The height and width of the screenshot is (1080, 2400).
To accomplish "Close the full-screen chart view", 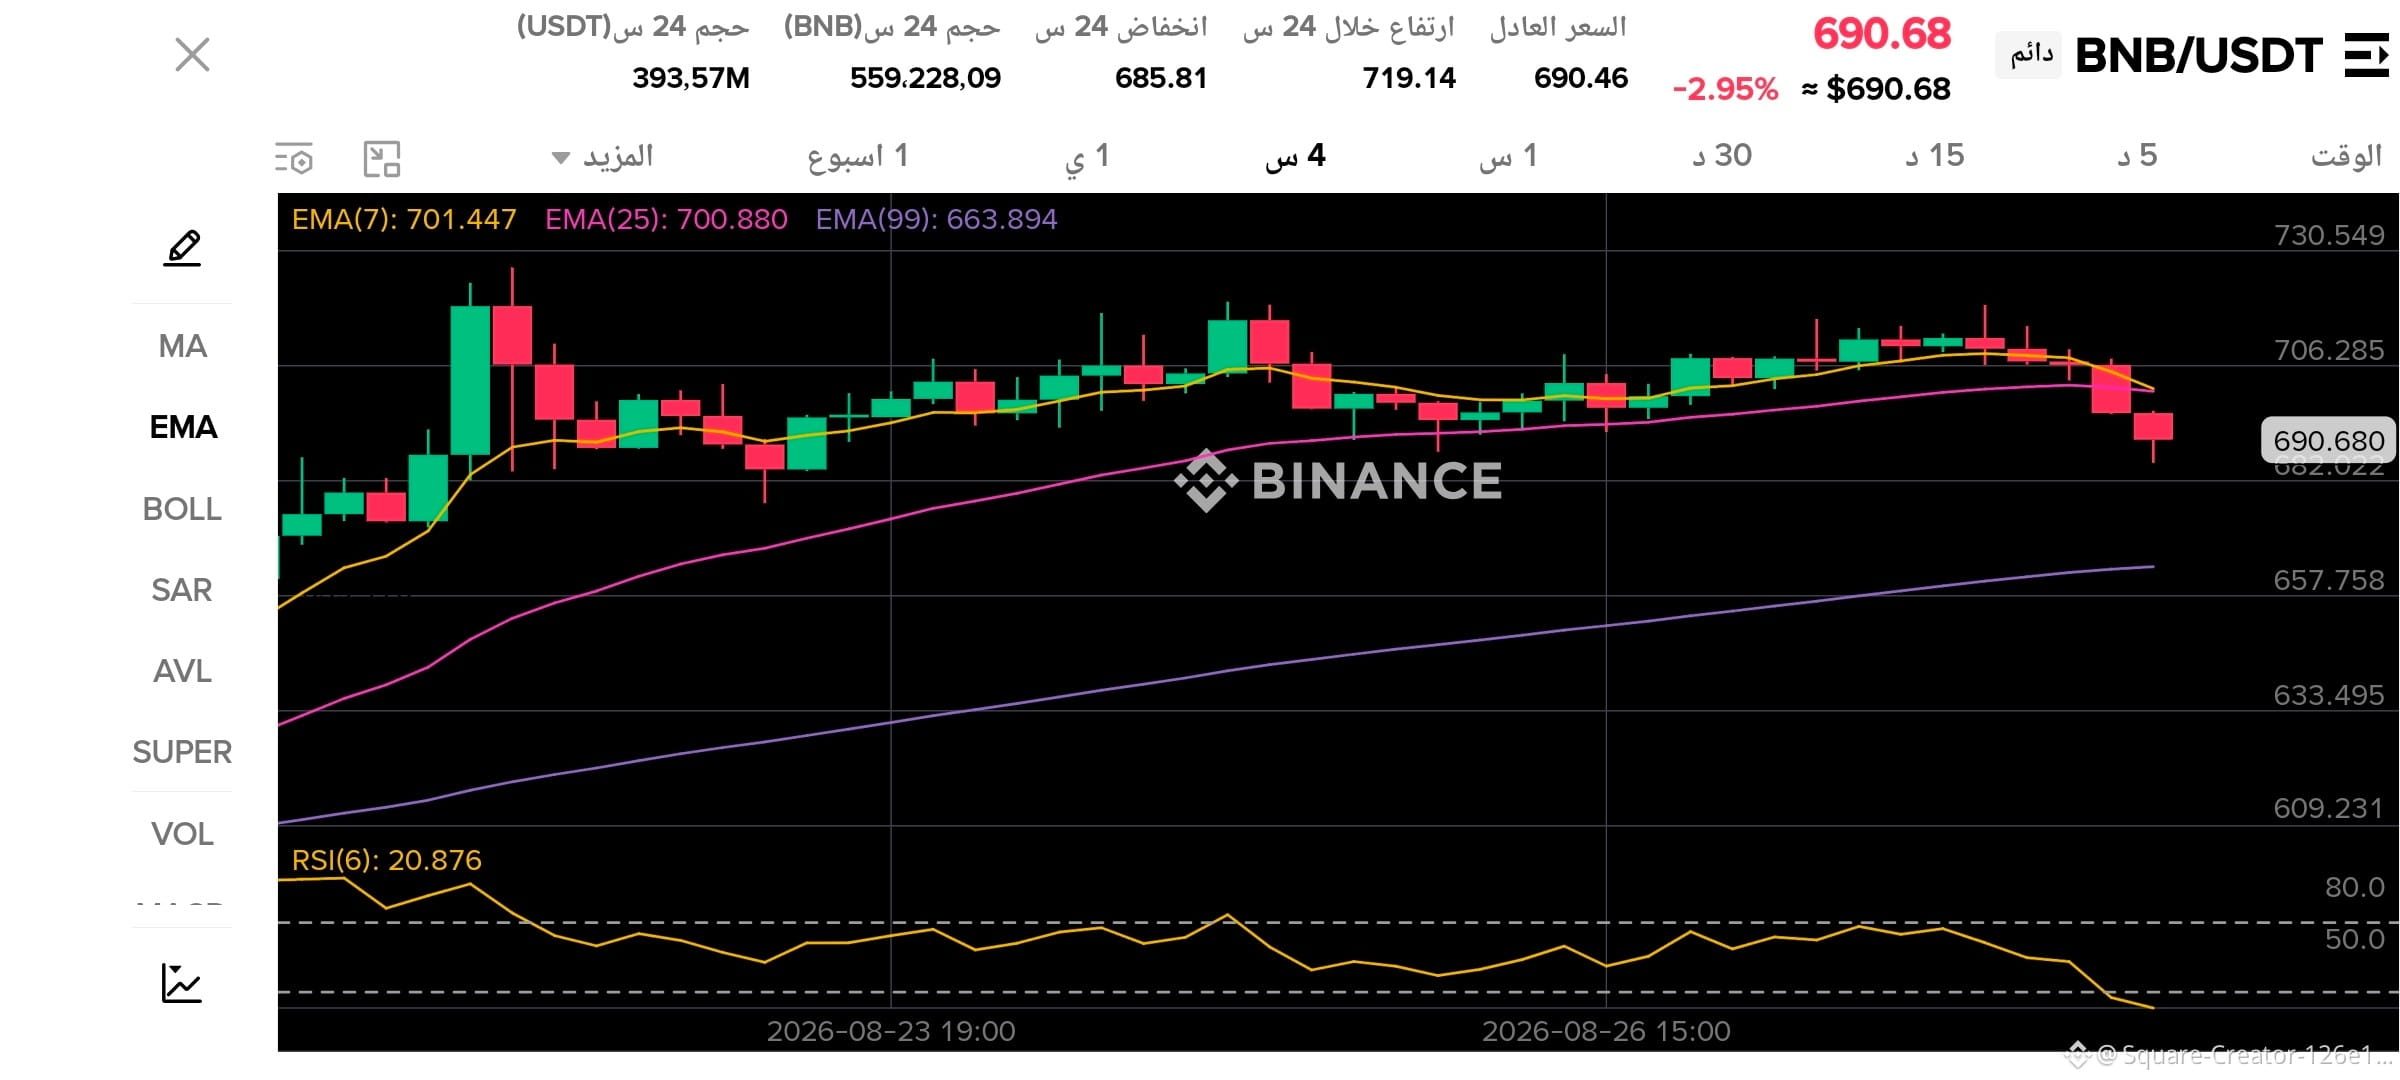I will pos(192,55).
